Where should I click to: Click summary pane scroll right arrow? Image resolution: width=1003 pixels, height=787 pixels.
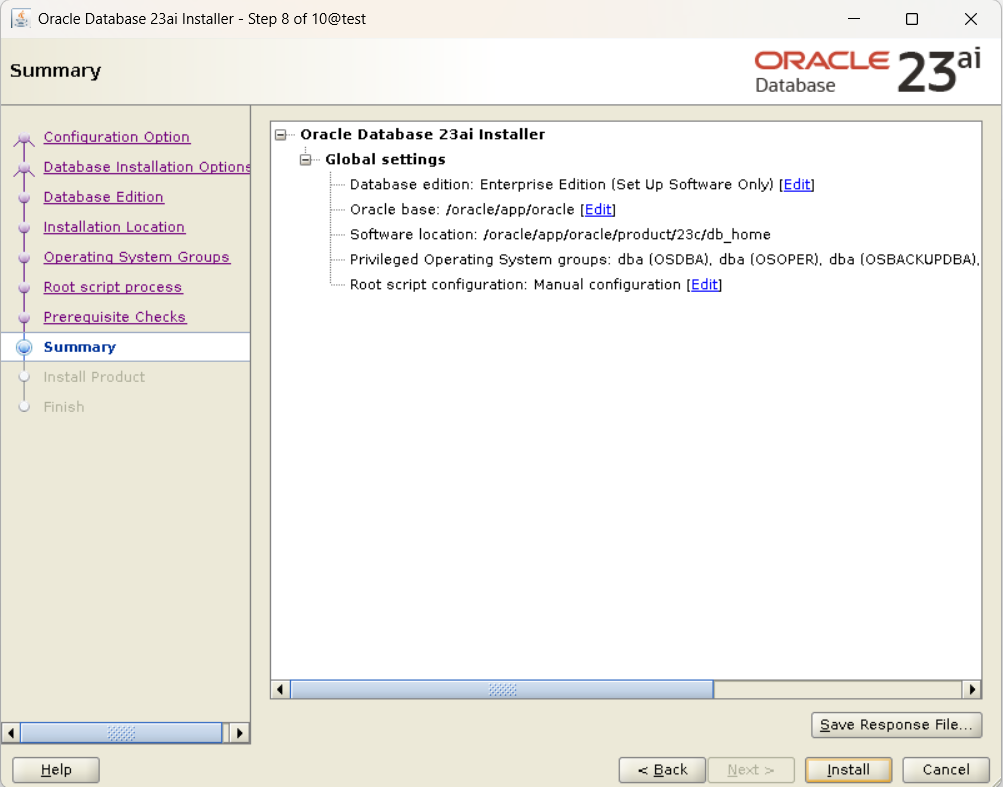[x=972, y=690]
